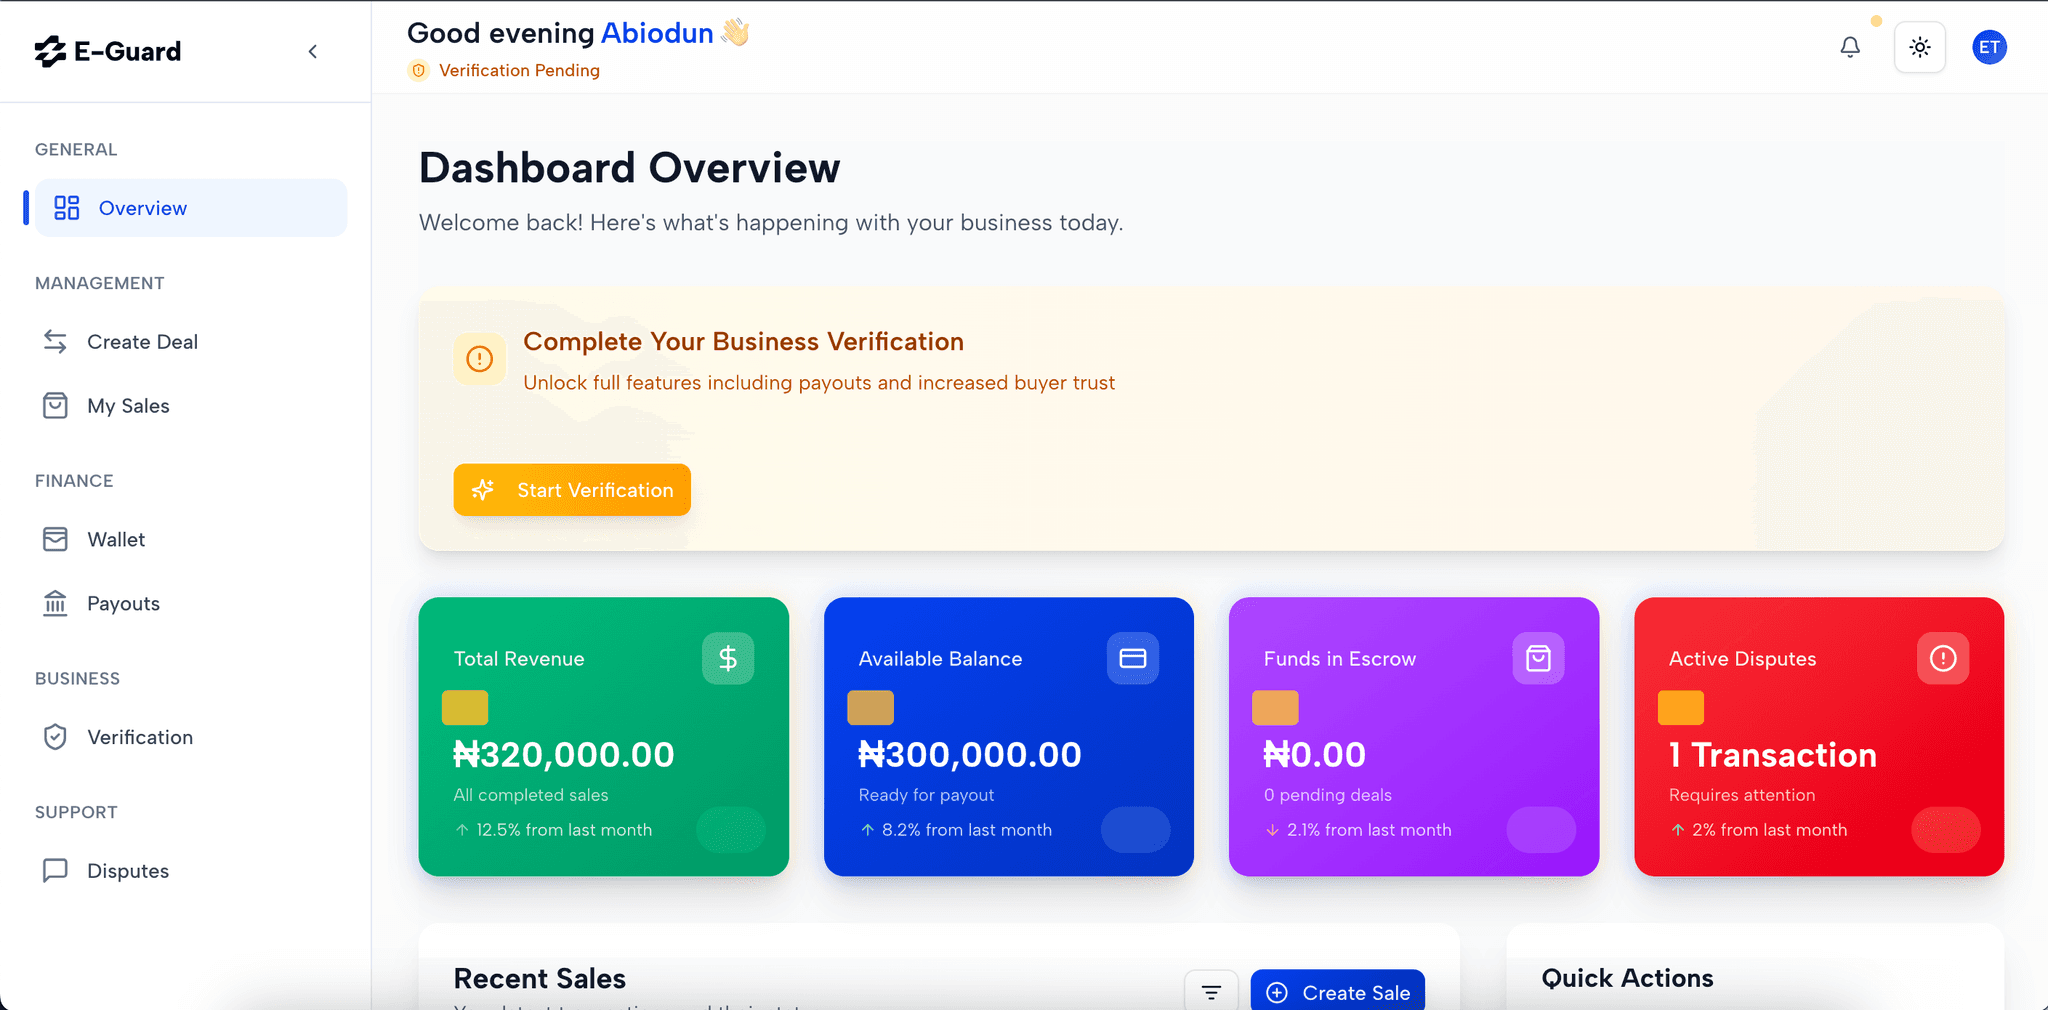Collapse the sidebar with the chevron
The image size is (2048, 1010).
coord(313,52)
